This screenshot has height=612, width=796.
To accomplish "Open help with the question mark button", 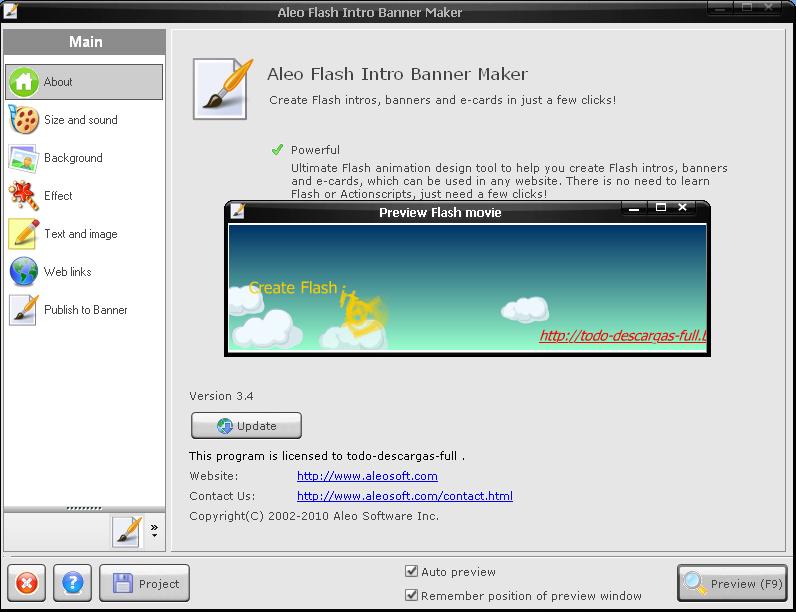I will click(x=73, y=583).
